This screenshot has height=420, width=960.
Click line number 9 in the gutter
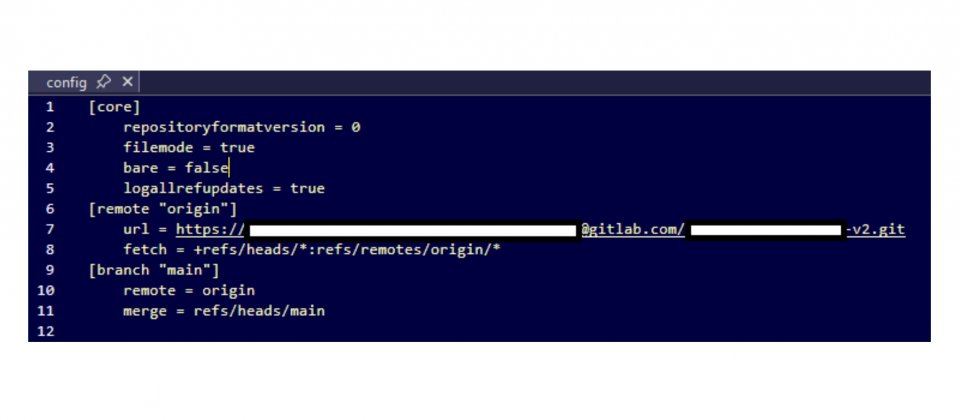pos(50,270)
